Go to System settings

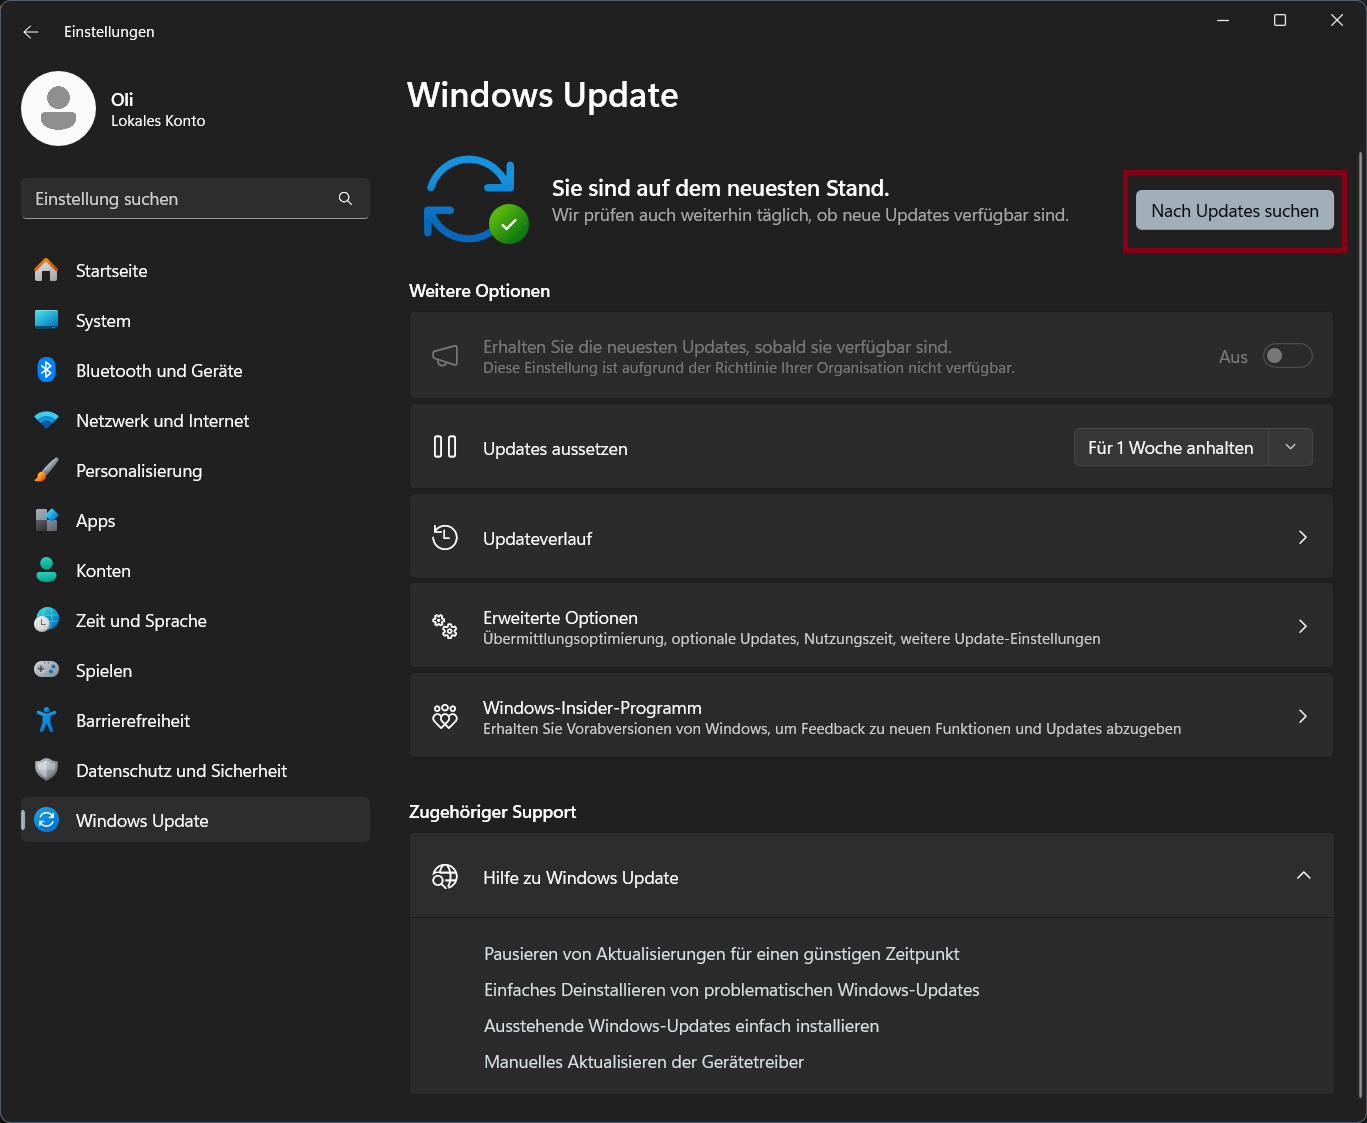(195, 321)
